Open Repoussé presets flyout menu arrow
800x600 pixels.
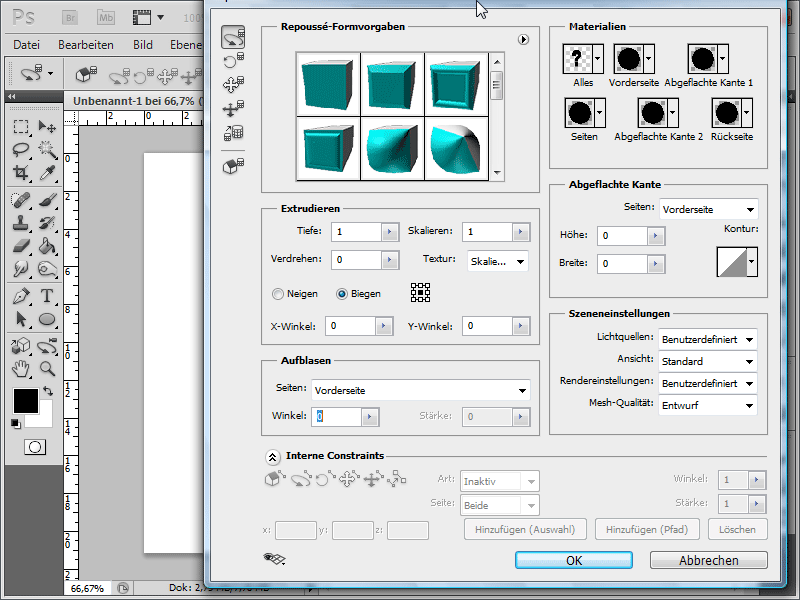[x=523, y=39]
